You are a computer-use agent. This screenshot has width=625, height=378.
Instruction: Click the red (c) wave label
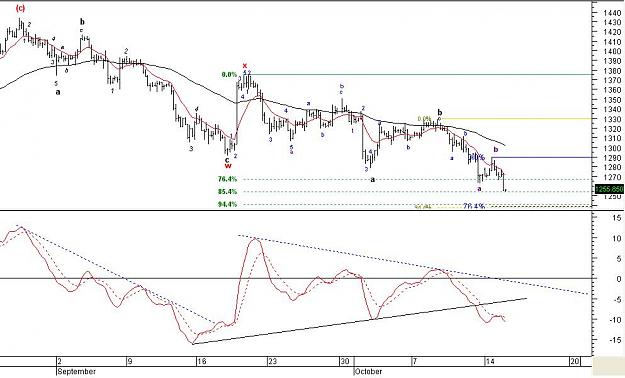20,8
